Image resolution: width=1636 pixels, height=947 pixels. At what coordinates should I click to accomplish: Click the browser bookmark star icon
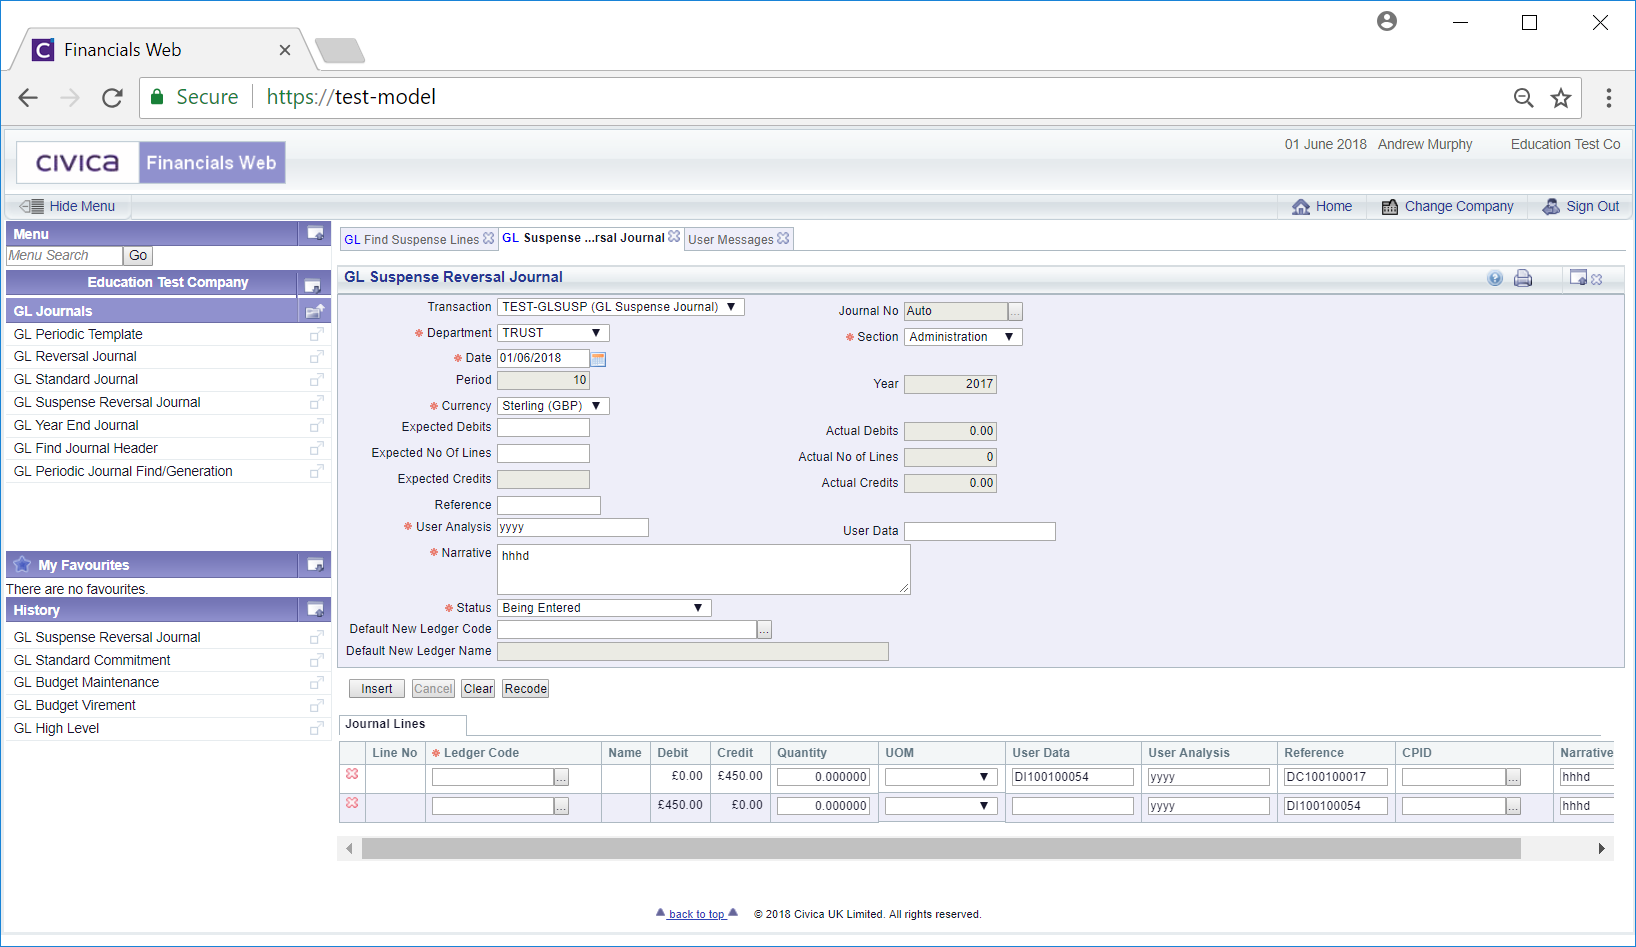1561,97
